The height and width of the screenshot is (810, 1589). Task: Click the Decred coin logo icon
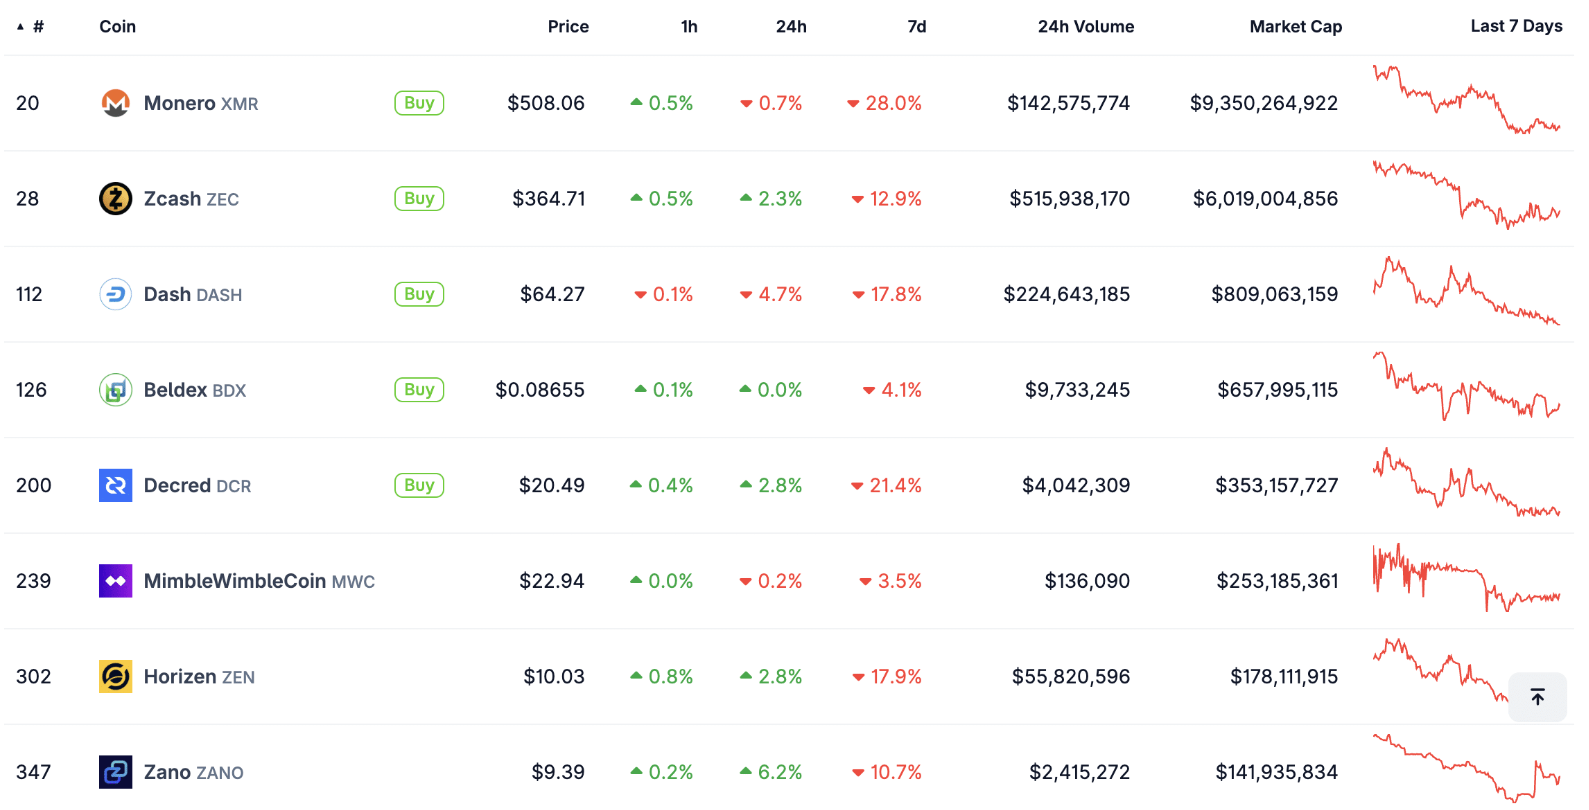(x=116, y=485)
